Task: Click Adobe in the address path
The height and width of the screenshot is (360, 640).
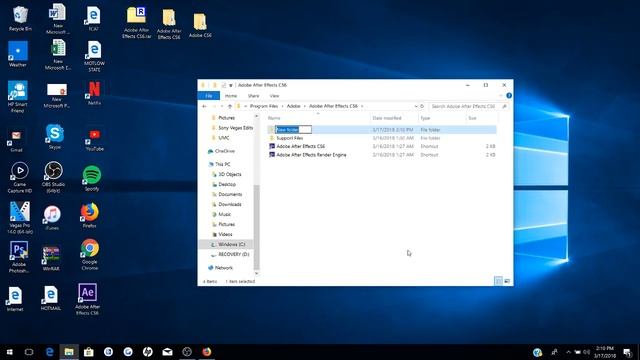Action: point(293,106)
